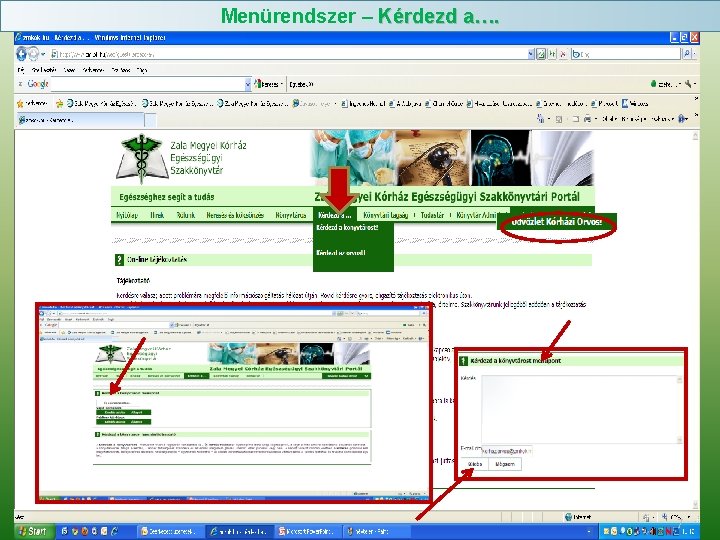
Task: Switch to Microsoft PowerPoint taskbar window
Action: [309, 531]
